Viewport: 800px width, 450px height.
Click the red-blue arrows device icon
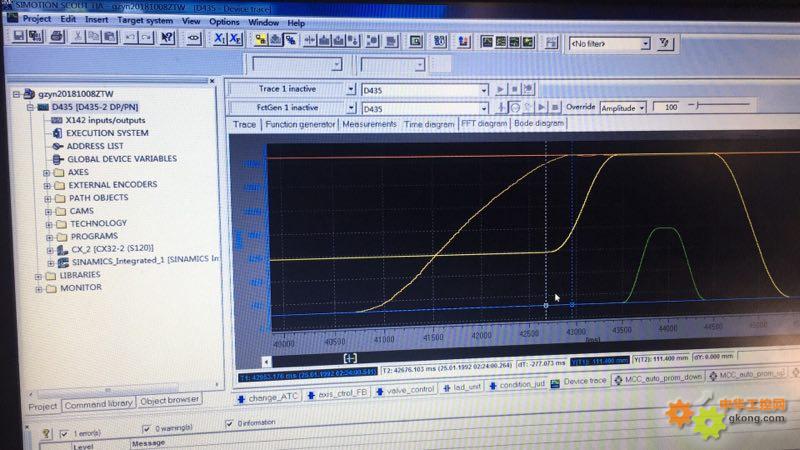pyautogui.click(x=463, y=41)
